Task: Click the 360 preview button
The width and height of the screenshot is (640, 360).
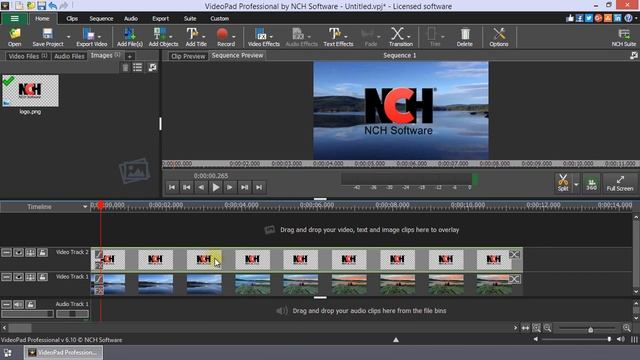Action: [x=591, y=182]
